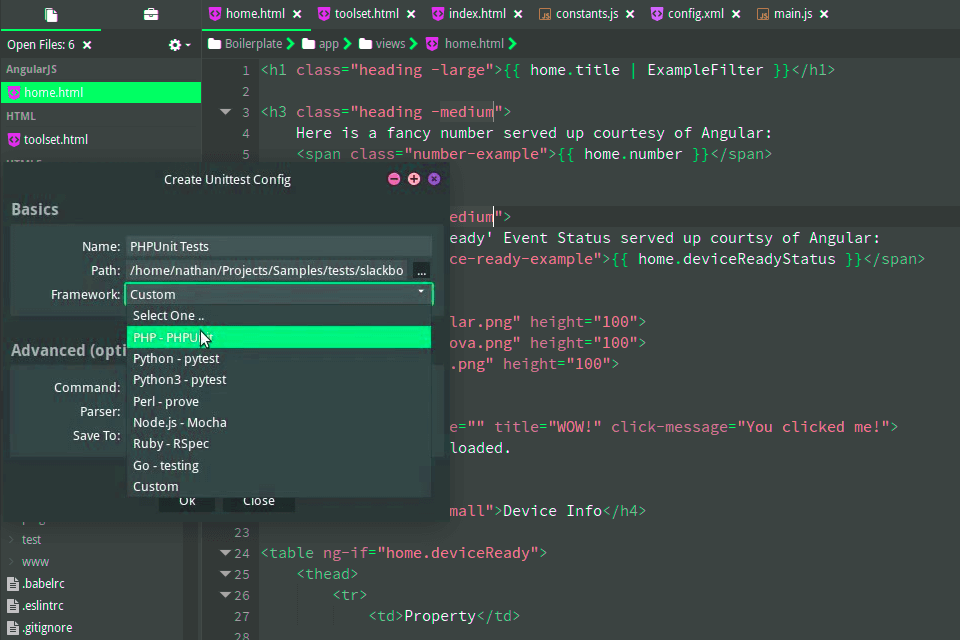The height and width of the screenshot is (640, 960).
Task: Switch to the index.html editor tab
Action: 477,13
